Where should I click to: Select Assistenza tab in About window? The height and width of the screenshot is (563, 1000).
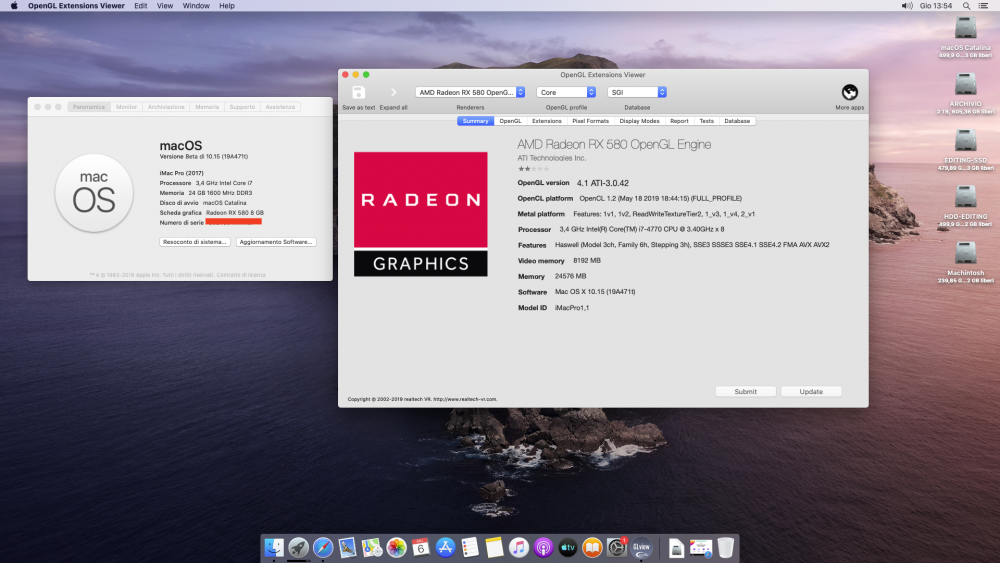pyautogui.click(x=280, y=107)
